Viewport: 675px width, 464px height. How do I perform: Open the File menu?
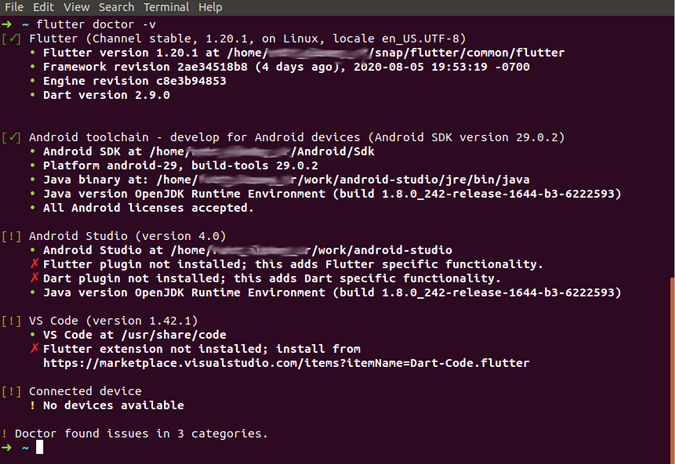14,7
